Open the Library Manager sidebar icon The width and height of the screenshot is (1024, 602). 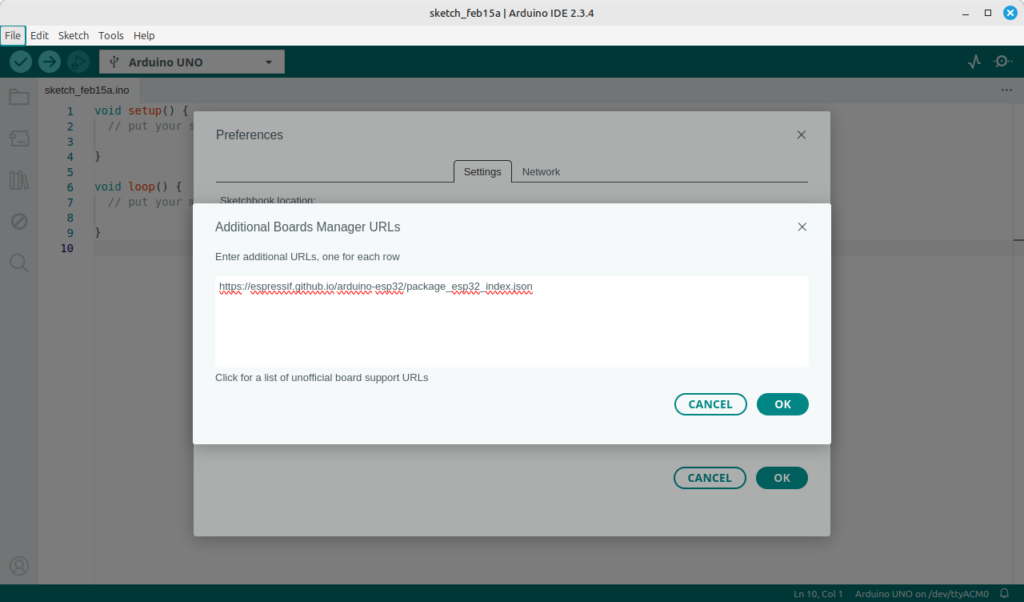(x=19, y=180)
